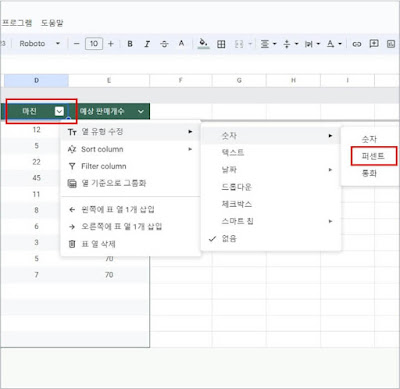The width and height of the screenshot is (400, 389).
Task: Open the text color tool
Action: pos(181,44)
